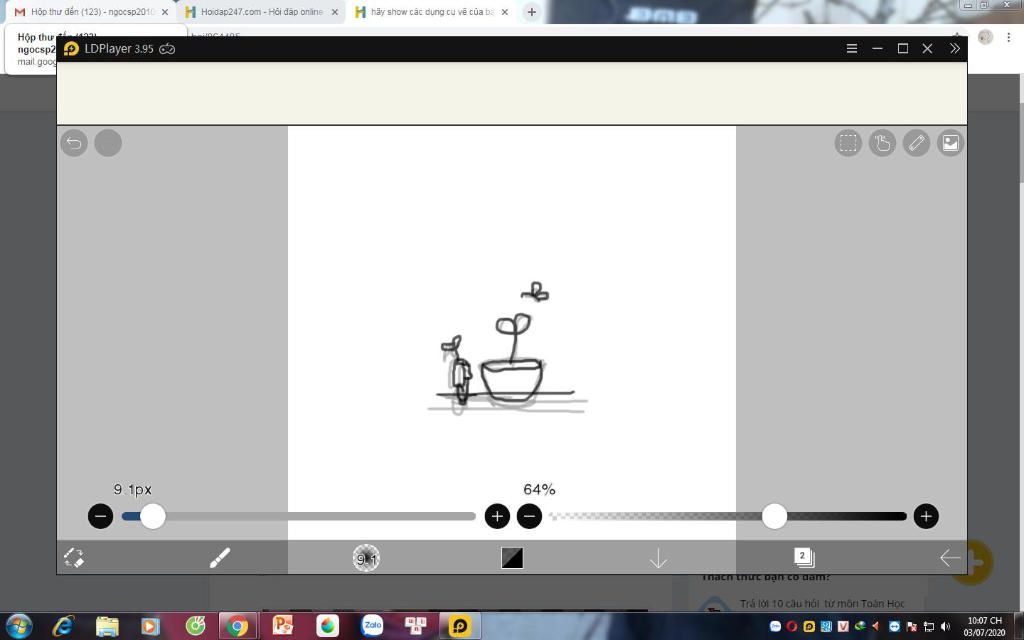This screenshot has height=640, width=1024.
Task: Click the volume icon in the system tray
Action: 945,627
